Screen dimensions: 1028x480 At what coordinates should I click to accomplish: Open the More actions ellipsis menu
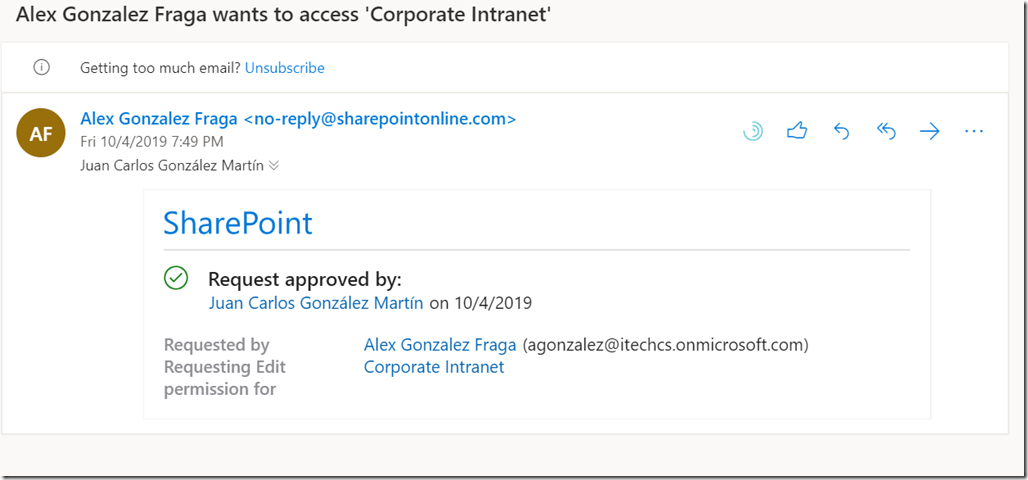(x=974, y=131)
